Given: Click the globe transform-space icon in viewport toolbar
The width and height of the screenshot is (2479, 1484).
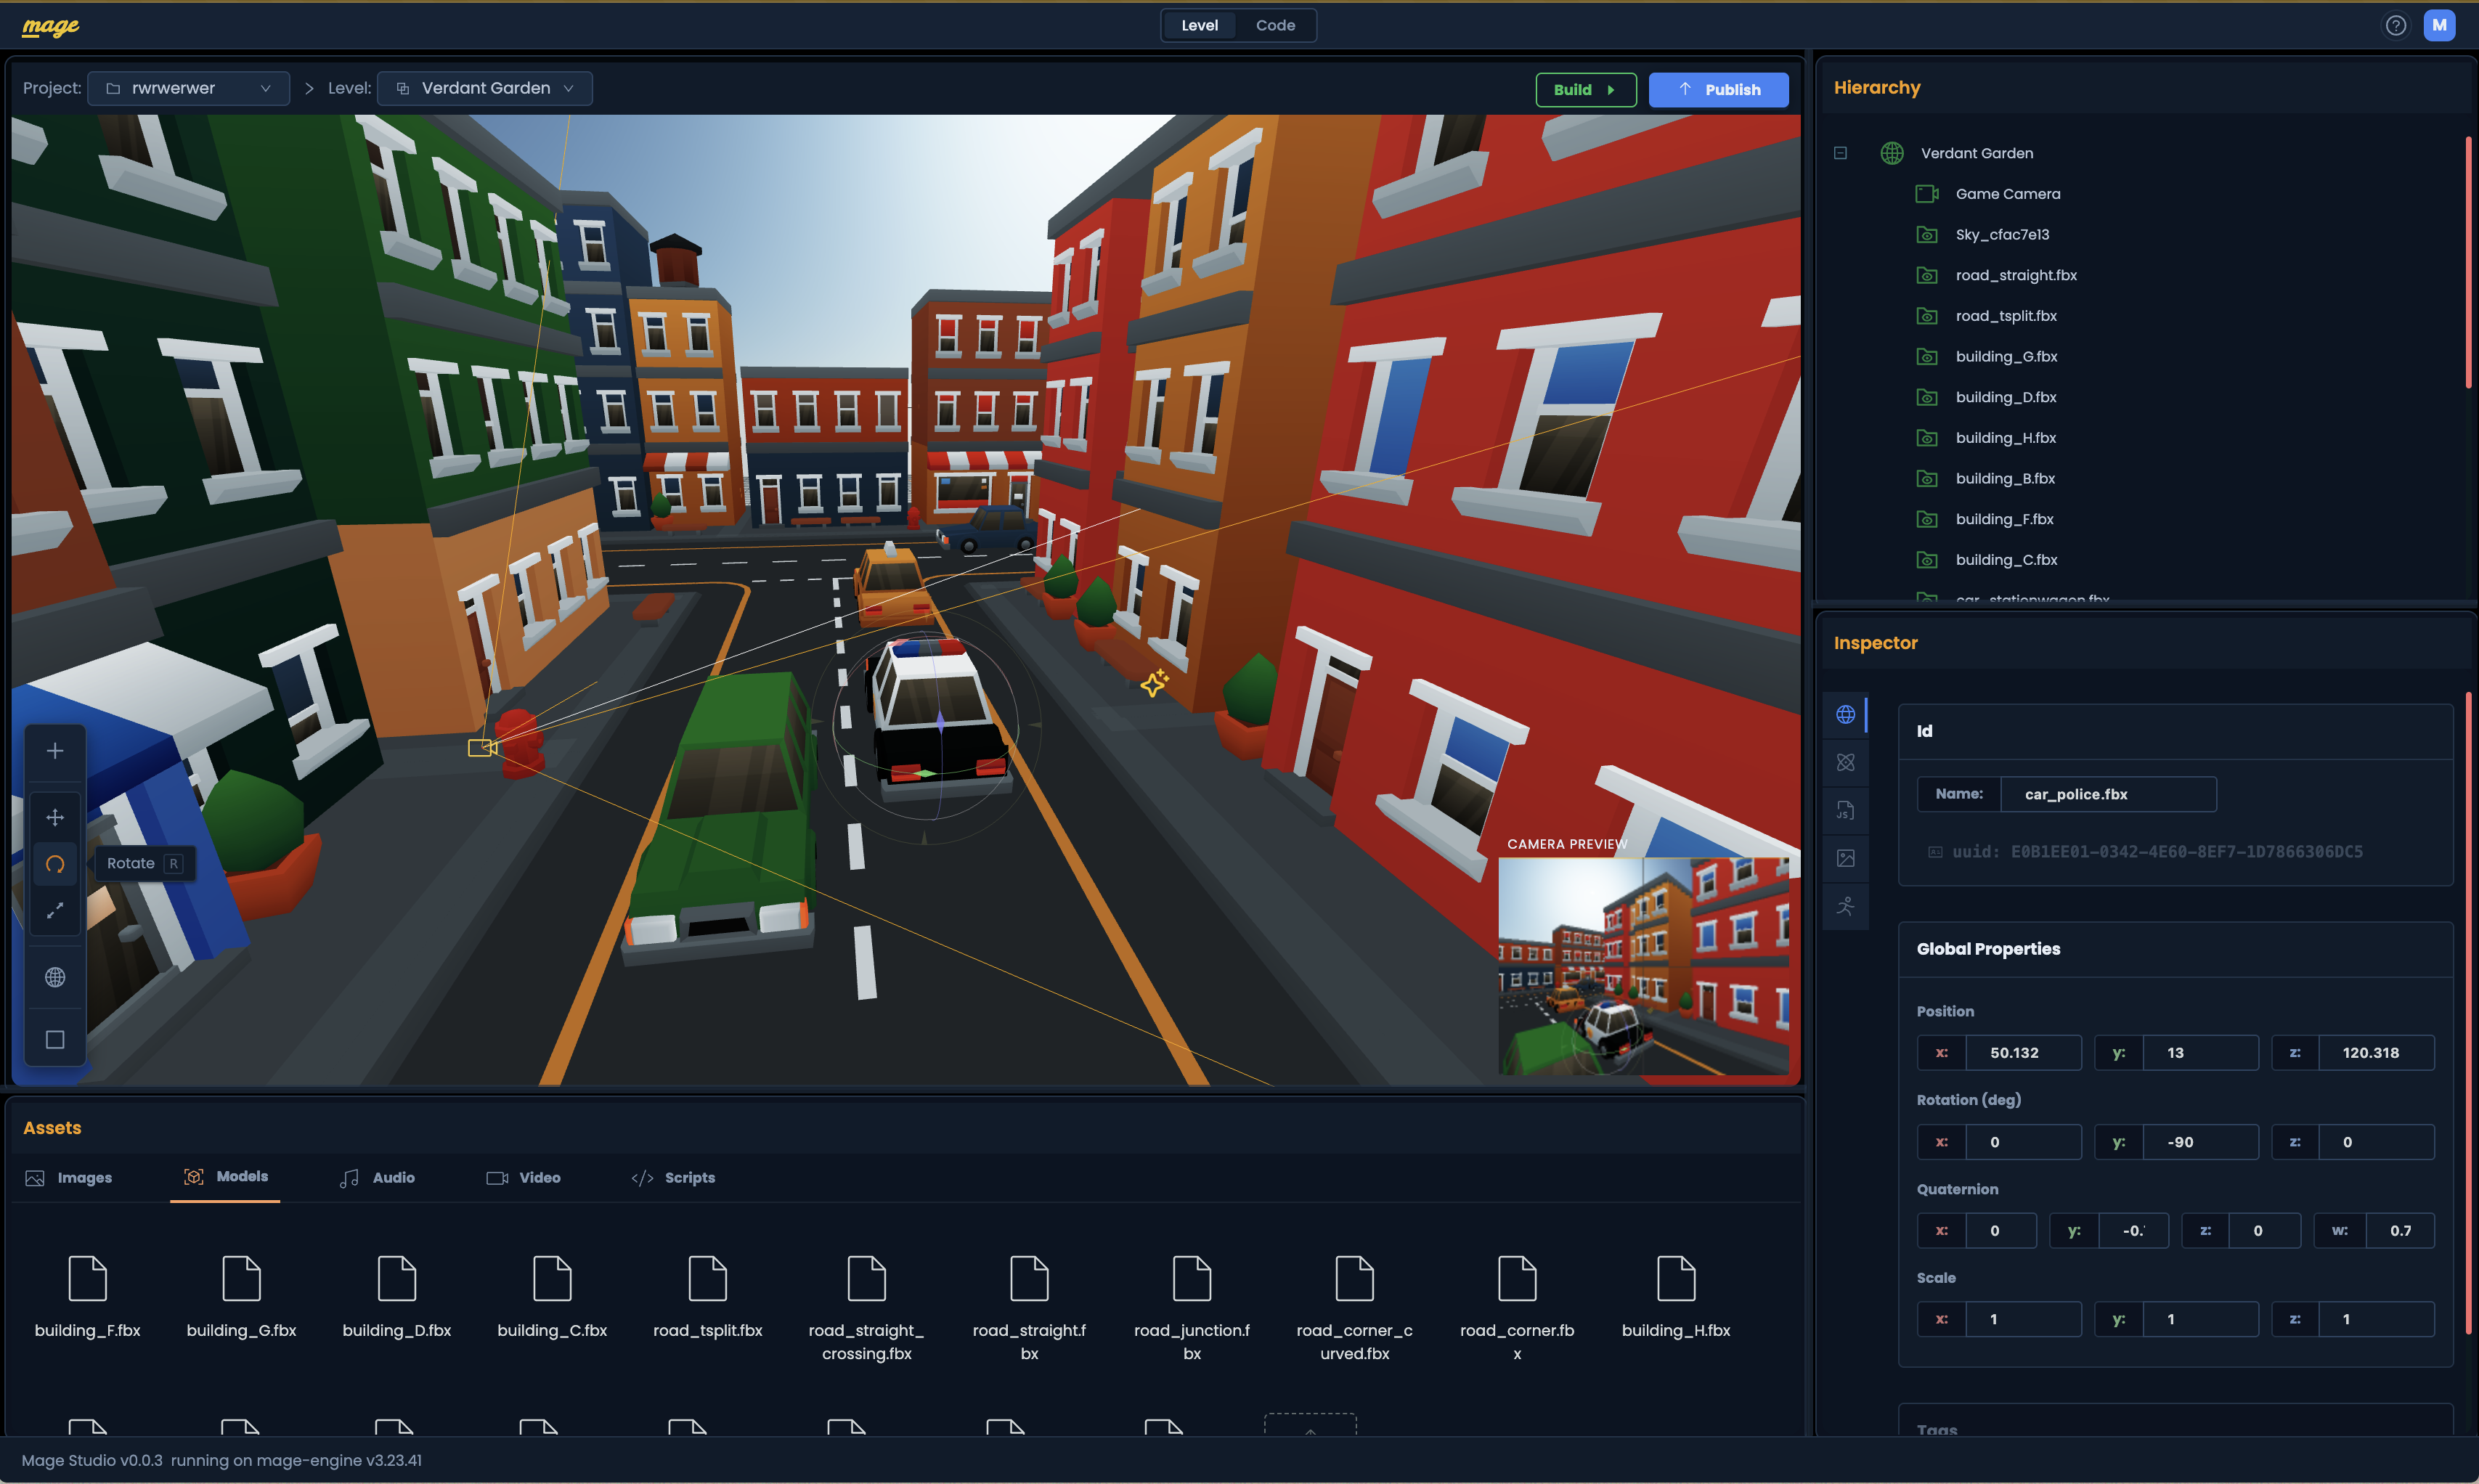Looking at the screenshot, I should pos(55,977).
